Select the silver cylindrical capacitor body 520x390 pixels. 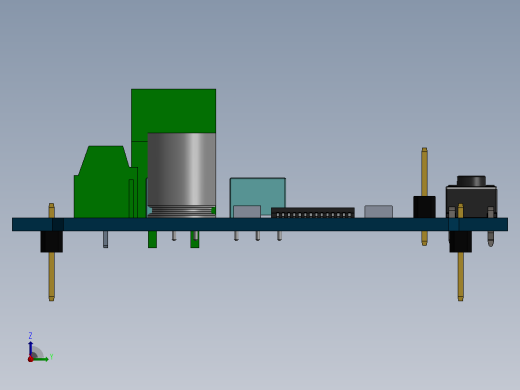click(182, 175)
